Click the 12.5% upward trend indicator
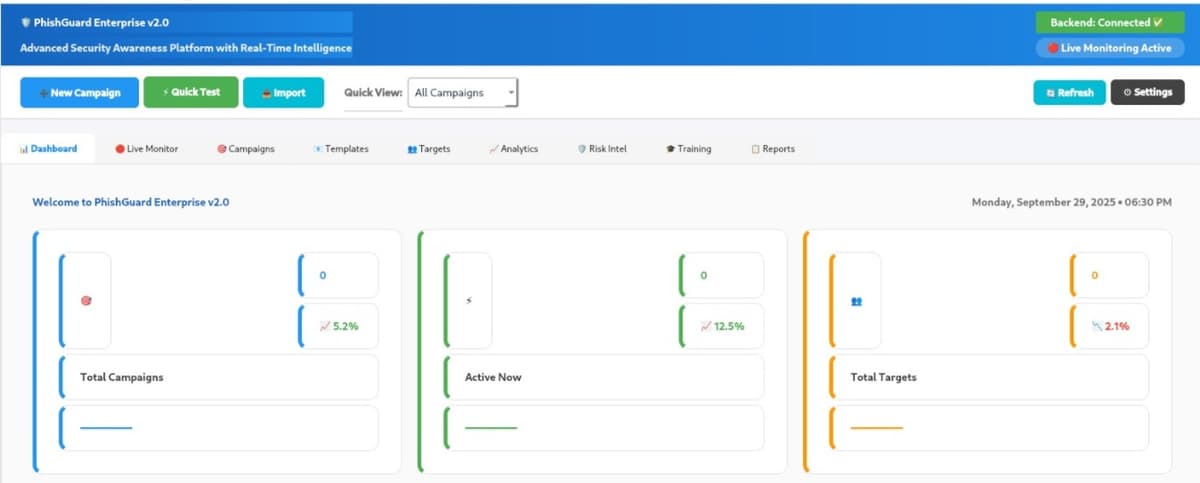1200x483 pixels. 722,326
